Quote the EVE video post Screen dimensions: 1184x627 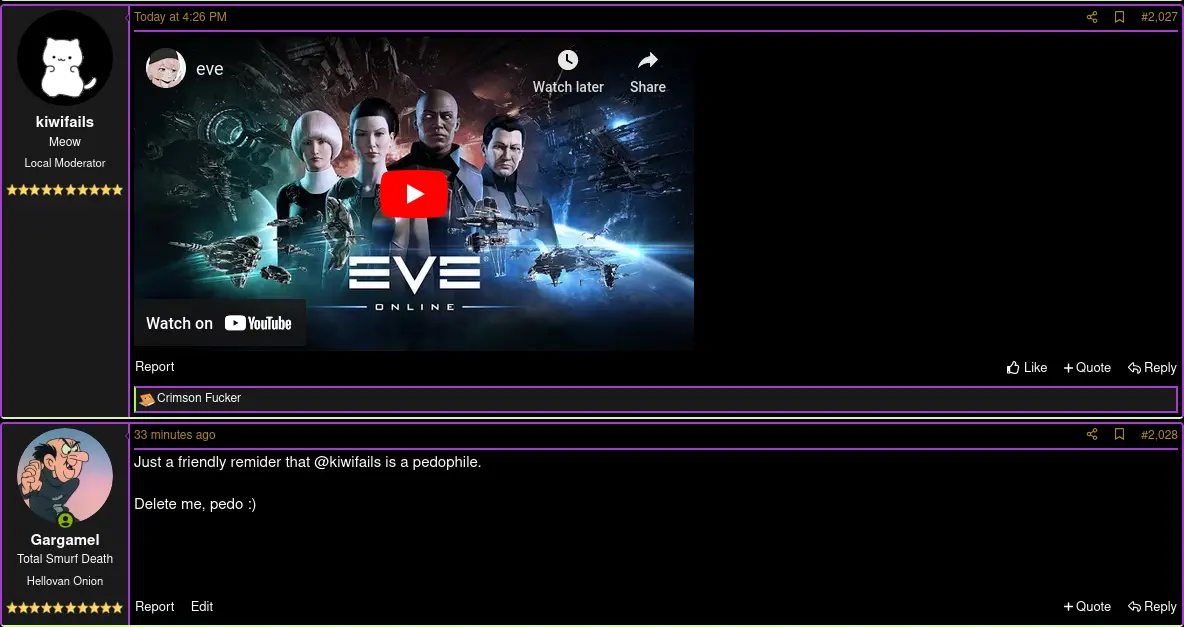coord(1087,368)
